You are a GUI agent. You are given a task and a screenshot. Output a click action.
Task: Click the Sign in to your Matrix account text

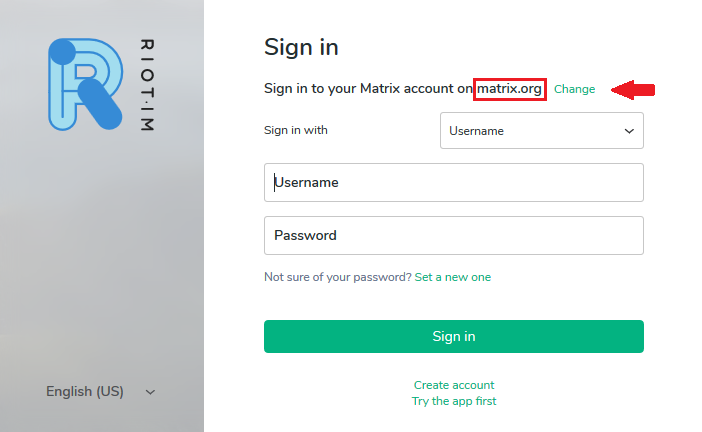(x=368, y=89)
